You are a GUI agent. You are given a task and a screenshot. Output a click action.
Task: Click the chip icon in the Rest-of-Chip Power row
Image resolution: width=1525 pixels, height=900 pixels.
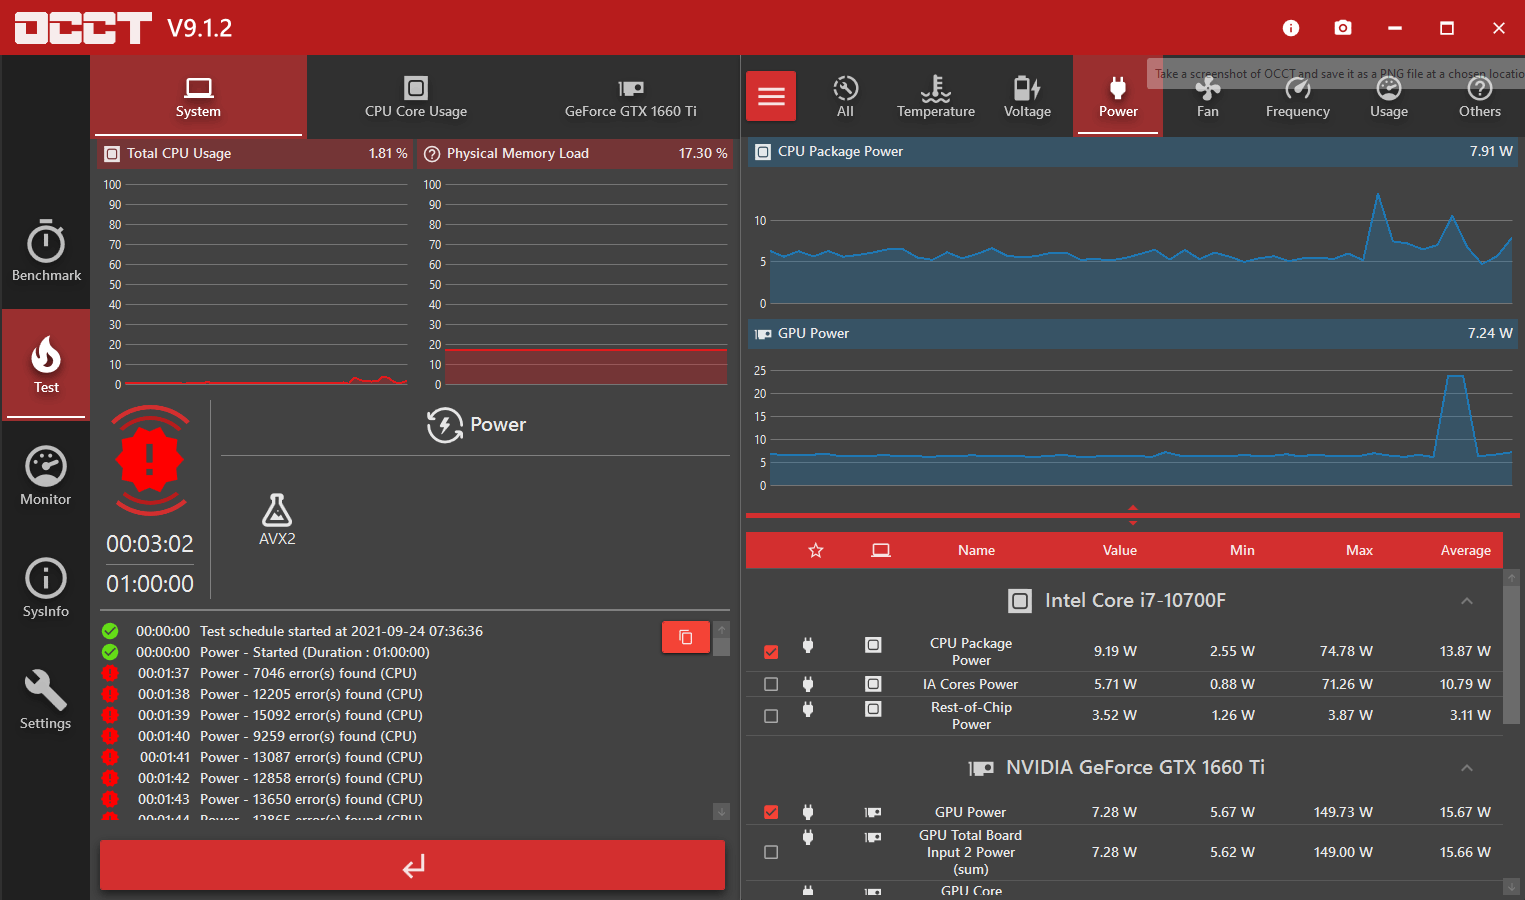[873, 708]
